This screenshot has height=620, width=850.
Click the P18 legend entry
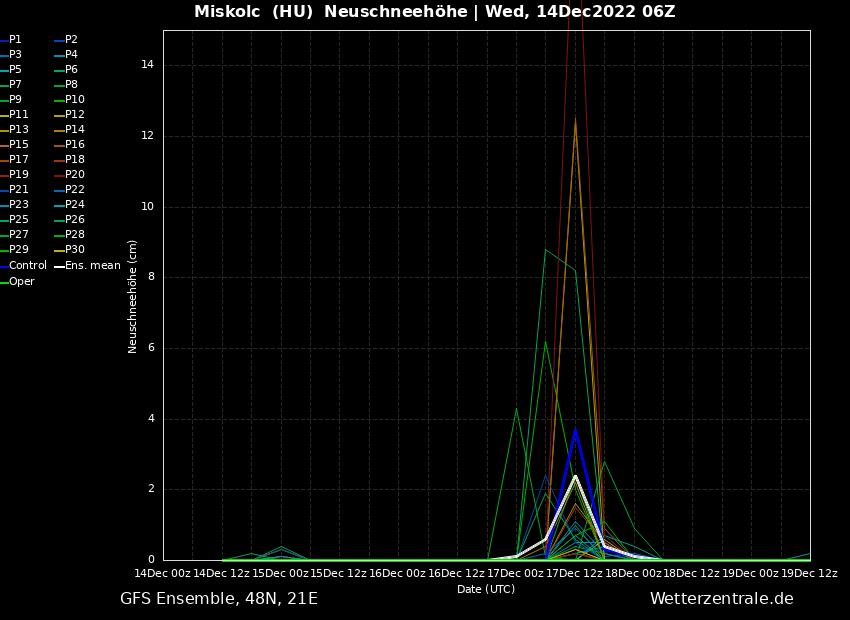click(75, 160)
